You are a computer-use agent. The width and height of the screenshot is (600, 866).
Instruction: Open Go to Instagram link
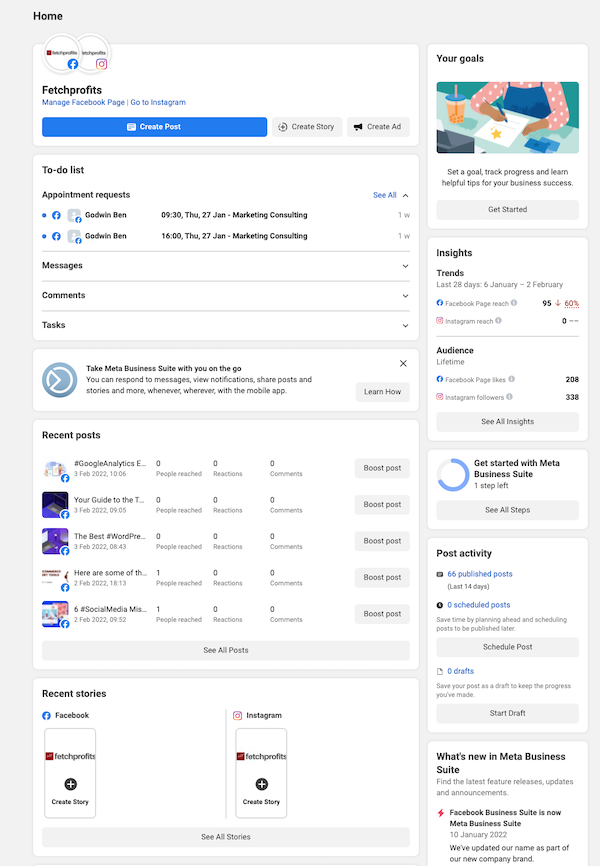click(x=158, y=102)
